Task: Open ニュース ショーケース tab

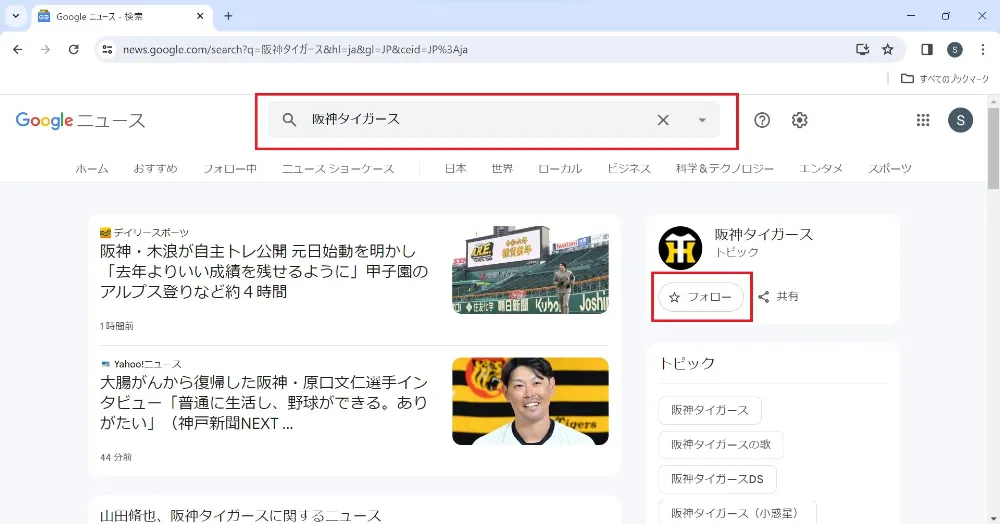Action: [338, 168]
